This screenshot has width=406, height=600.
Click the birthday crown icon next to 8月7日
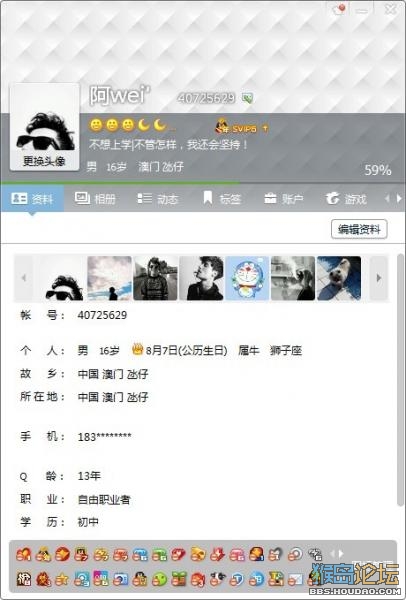click(137, 349)
